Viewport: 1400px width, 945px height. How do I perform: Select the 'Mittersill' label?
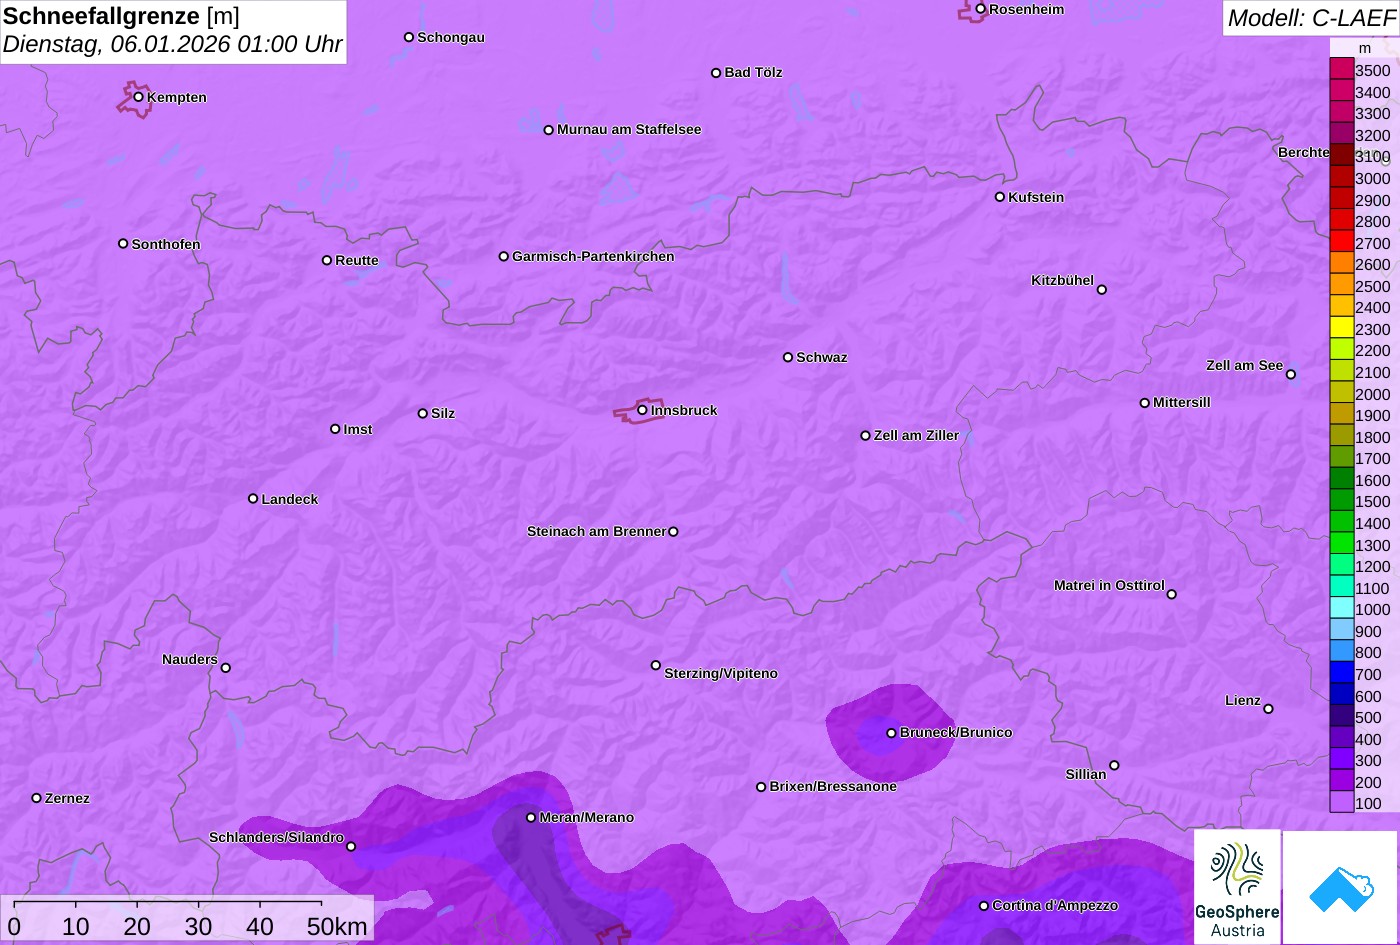[x=1182, y=402]
